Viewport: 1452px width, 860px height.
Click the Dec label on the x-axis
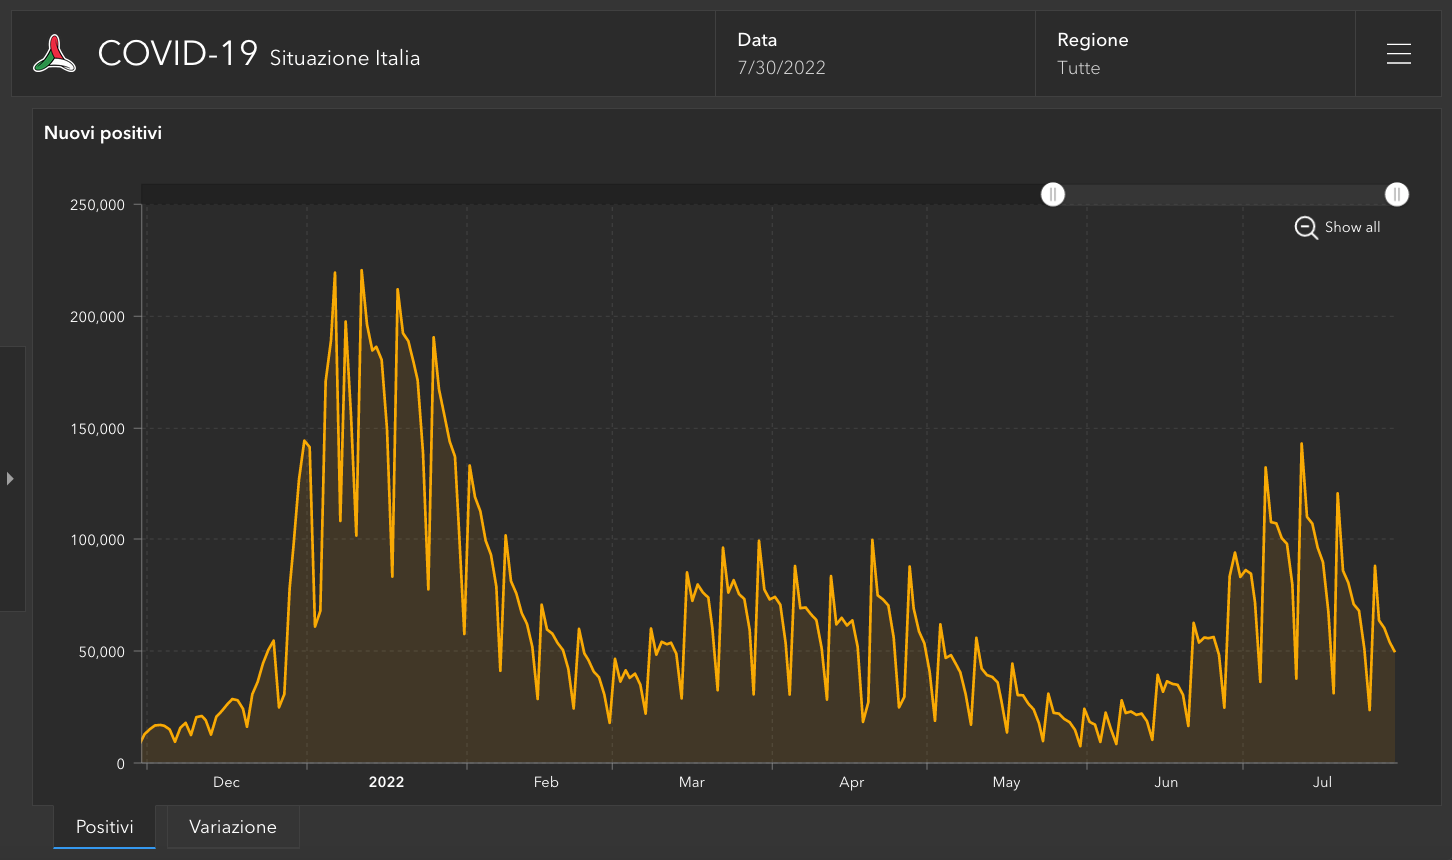[x=226, y=782]
